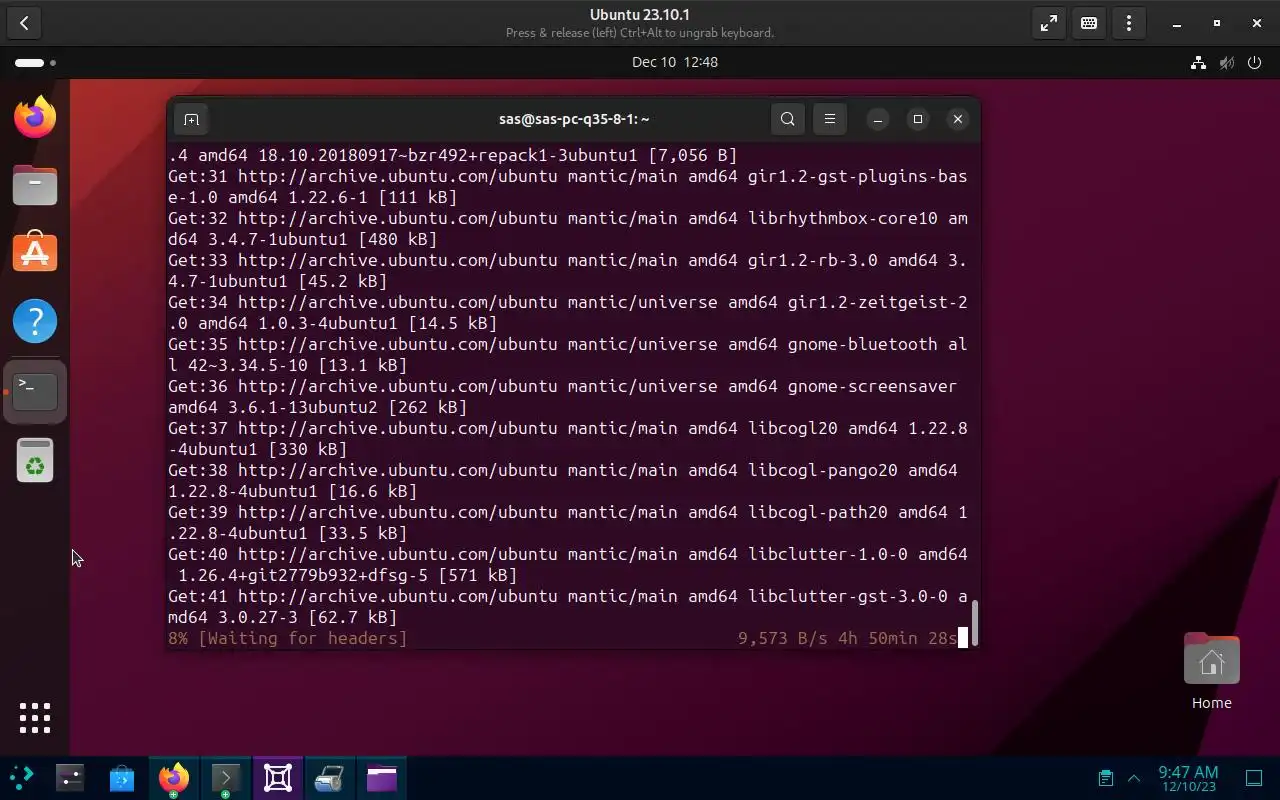Open the Dec 10 12:48 clock menu

pos(675,62)
